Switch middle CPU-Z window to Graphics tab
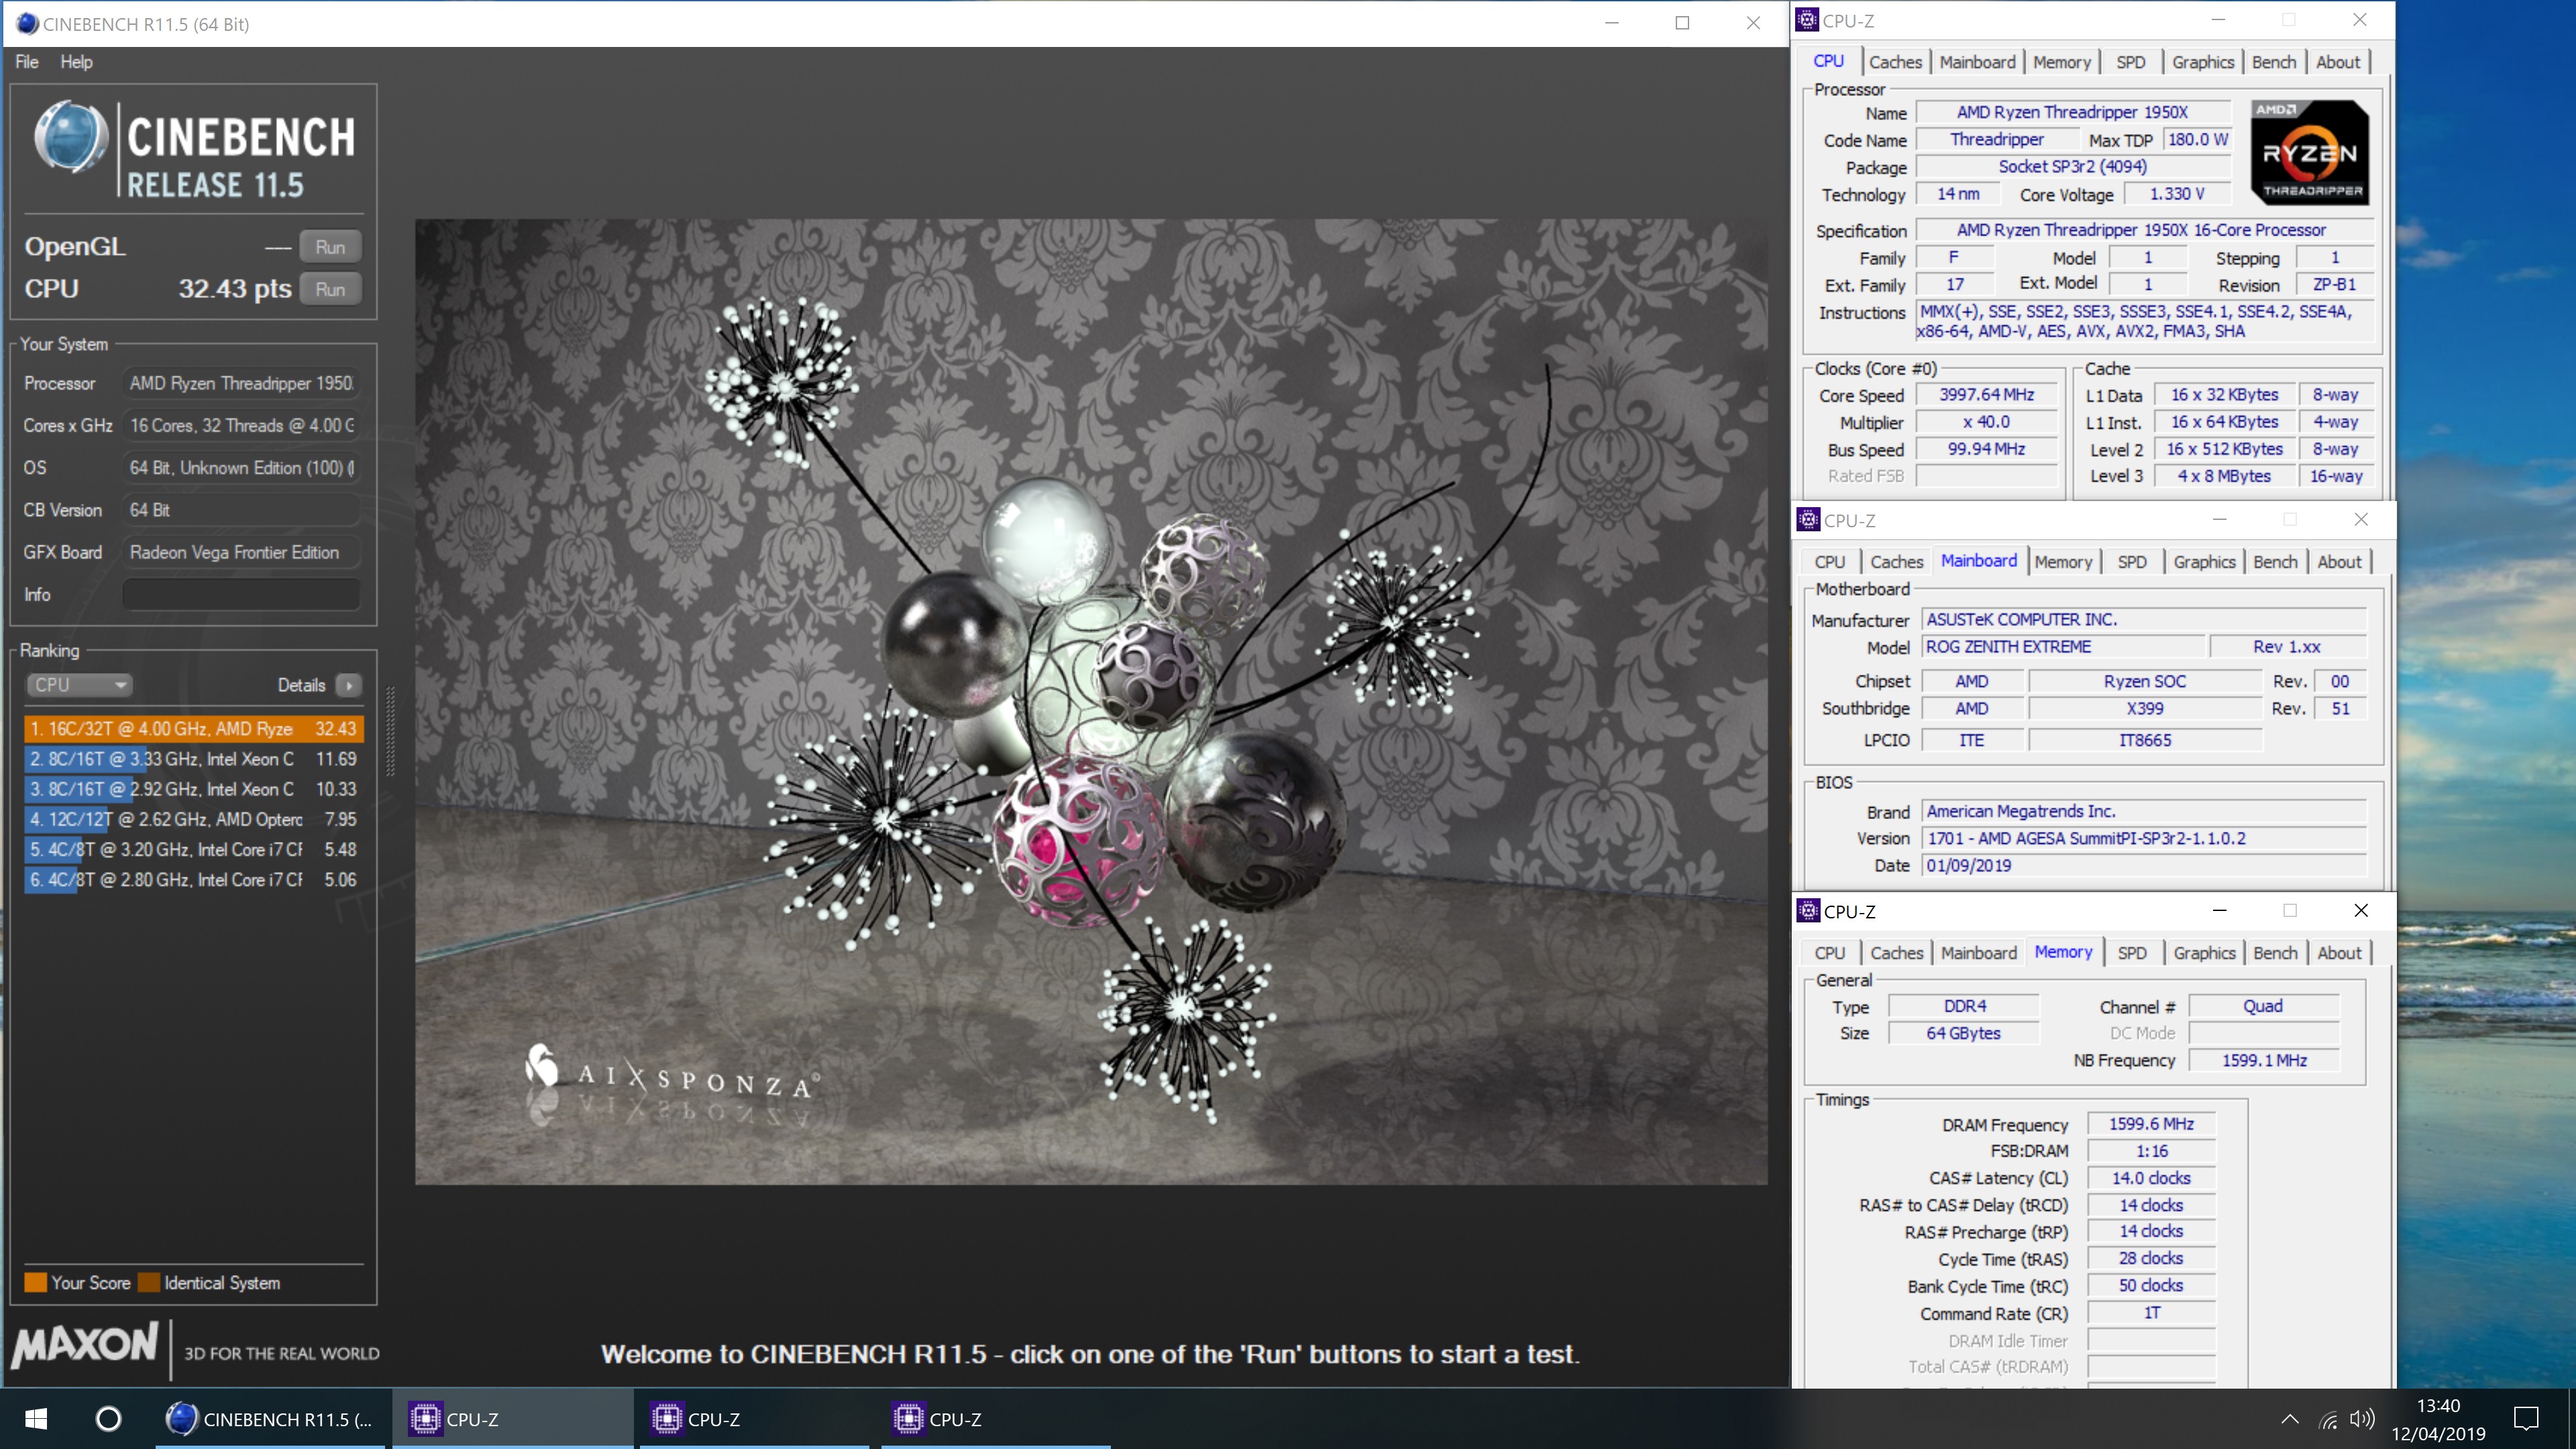The width and height of the screenshot is (2576, 1449). [2204, 562]
